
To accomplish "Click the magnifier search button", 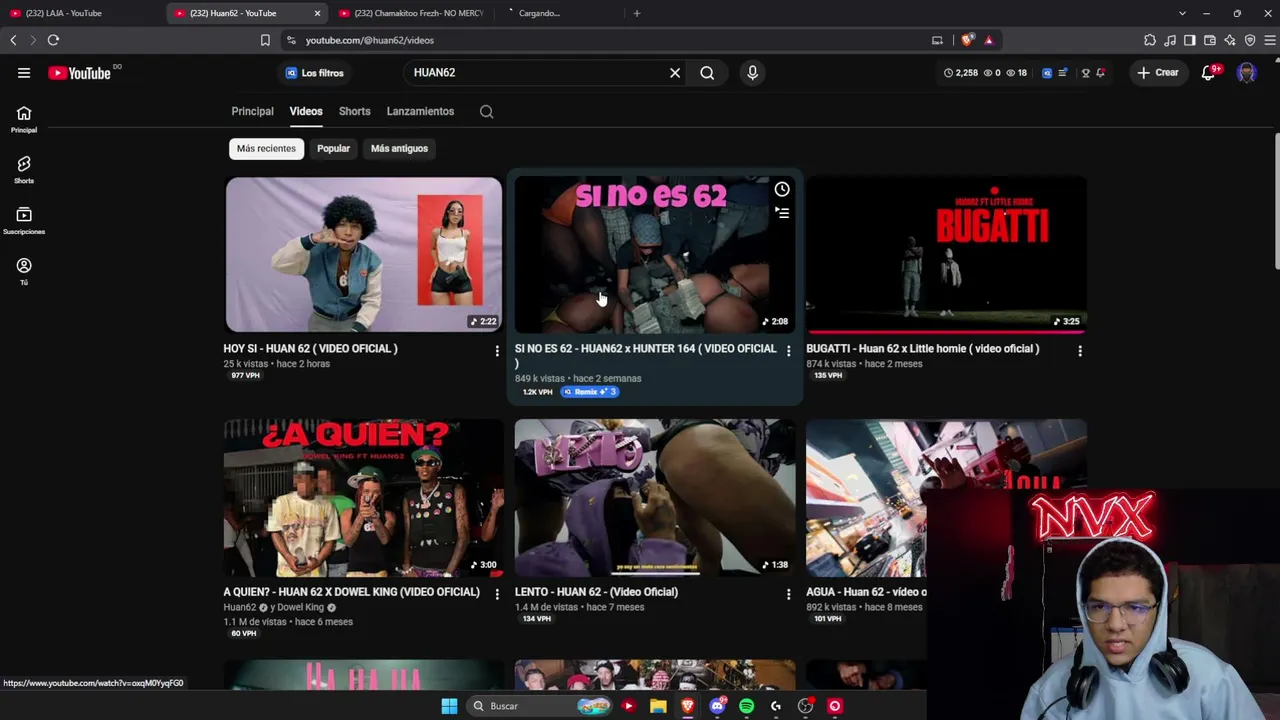I will coord(707,73).
